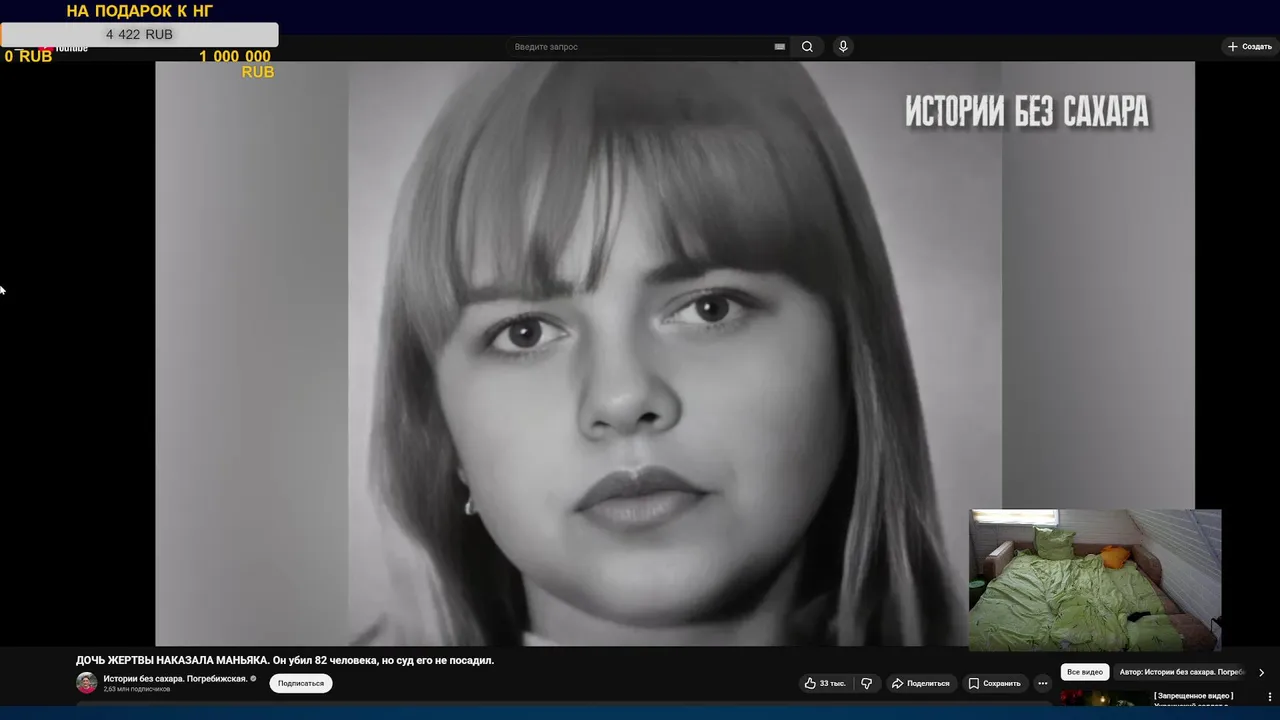
Task: Open channel name Истории без сахара. Погребижская
Action: click(x=175, y=678)
